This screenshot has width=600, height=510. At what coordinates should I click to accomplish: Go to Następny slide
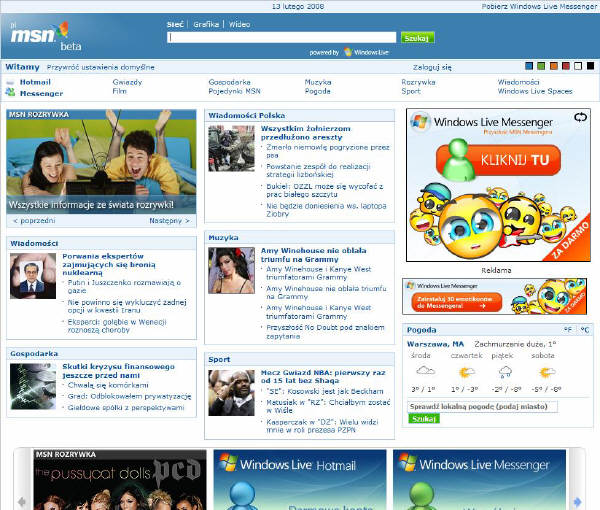(x=170, y=220)
